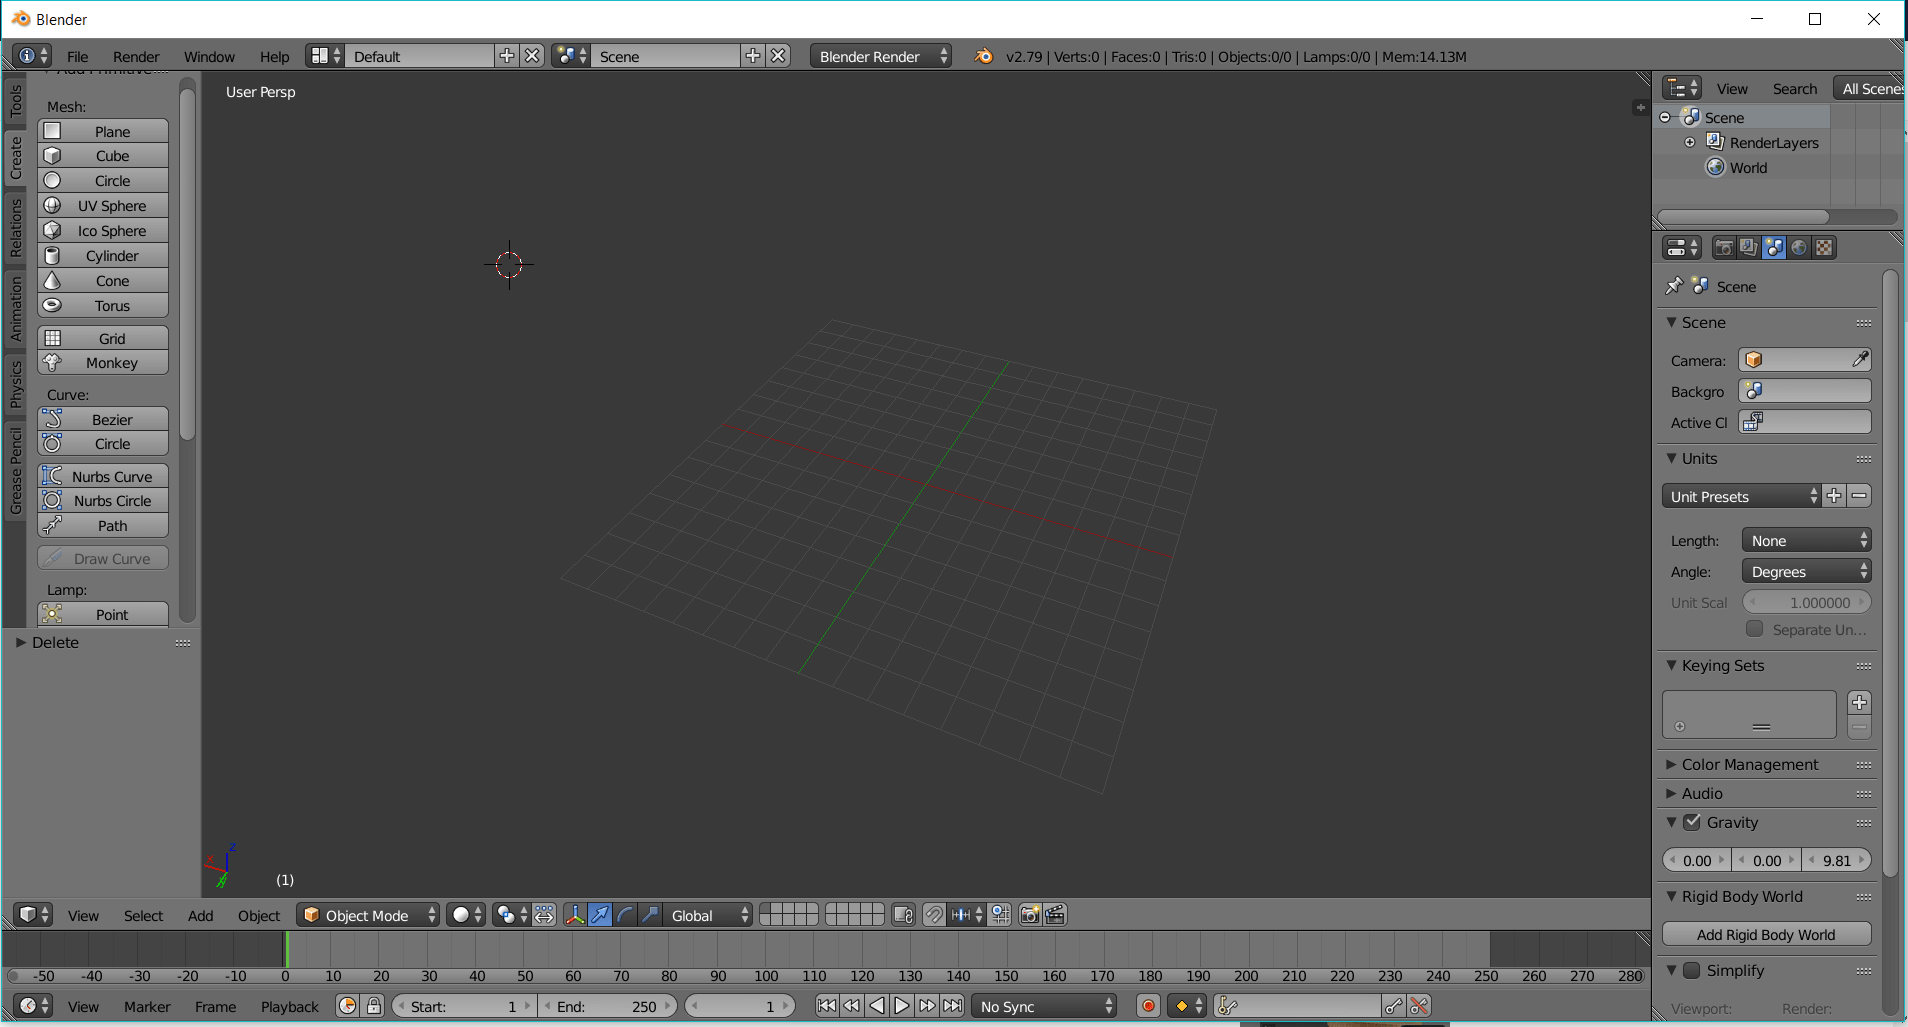Open the World properties tab (globe icon)
The height and width of the screenshot is (1027, 1908).
pyautogui.click(x=1799, y=248)
